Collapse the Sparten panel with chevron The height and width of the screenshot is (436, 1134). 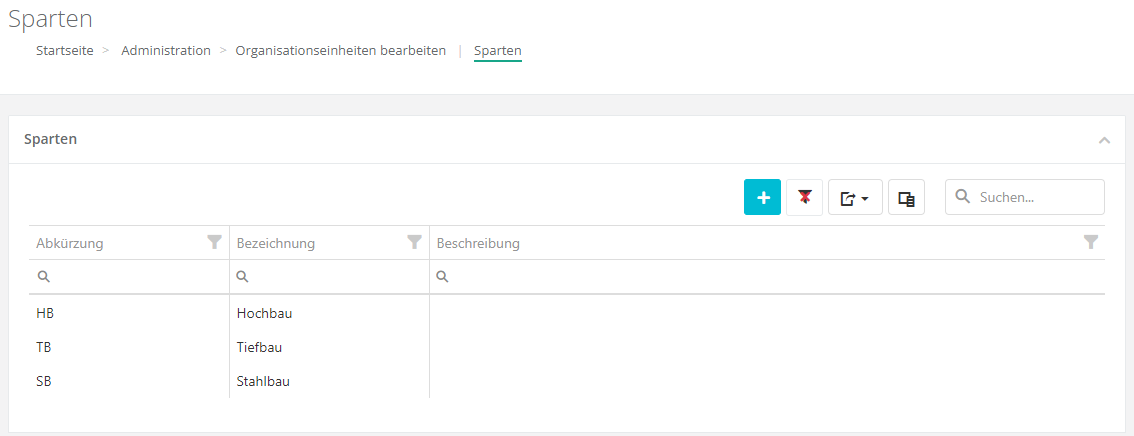click(1104, 140)
